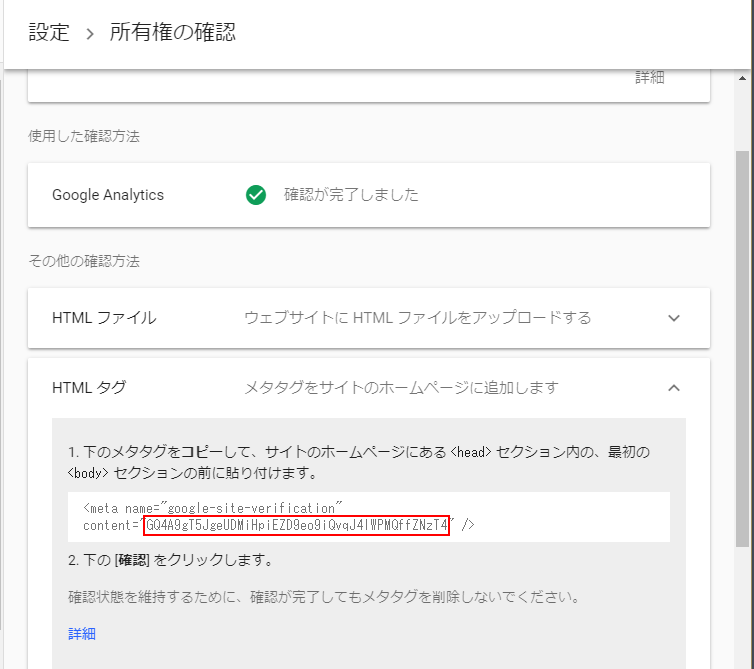
Task: Click the breadcrumb arrow separator icon
Action: click(x=89, y=34)
